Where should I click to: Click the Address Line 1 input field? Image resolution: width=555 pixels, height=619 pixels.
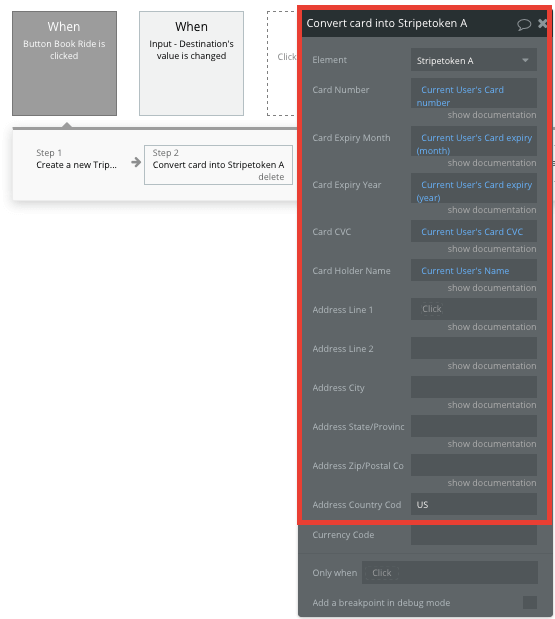474,309
